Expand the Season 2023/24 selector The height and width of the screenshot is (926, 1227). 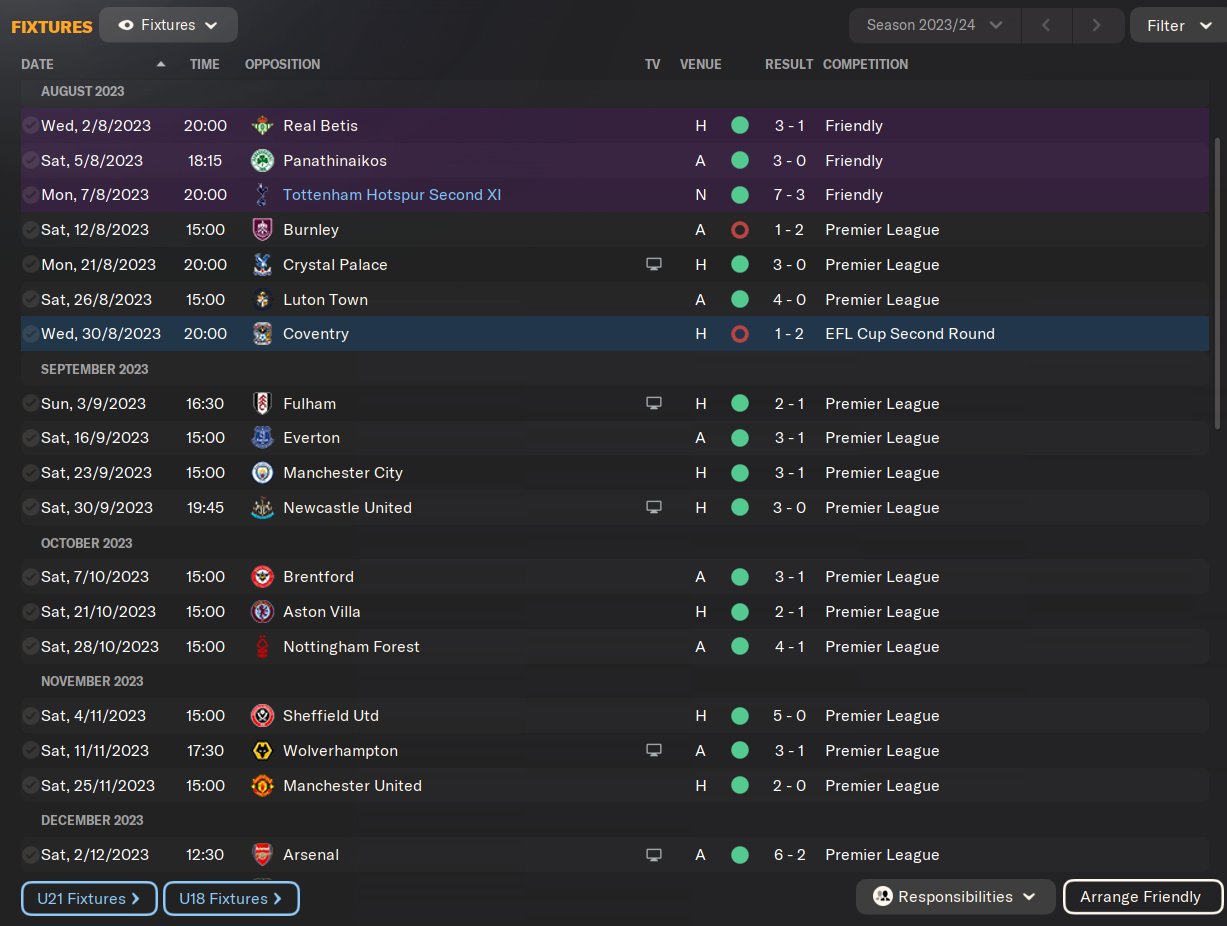click(x=934, y=25)
